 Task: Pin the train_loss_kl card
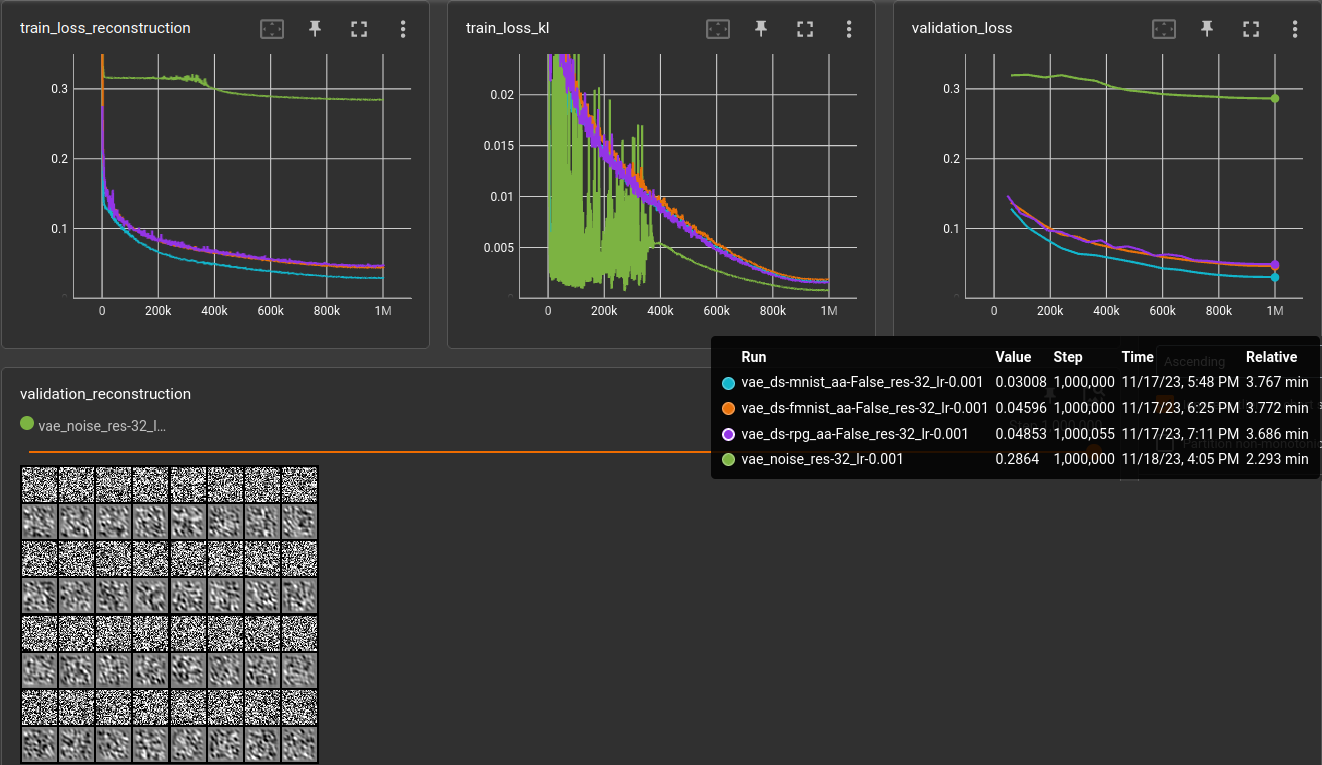(x=761, y=29)
